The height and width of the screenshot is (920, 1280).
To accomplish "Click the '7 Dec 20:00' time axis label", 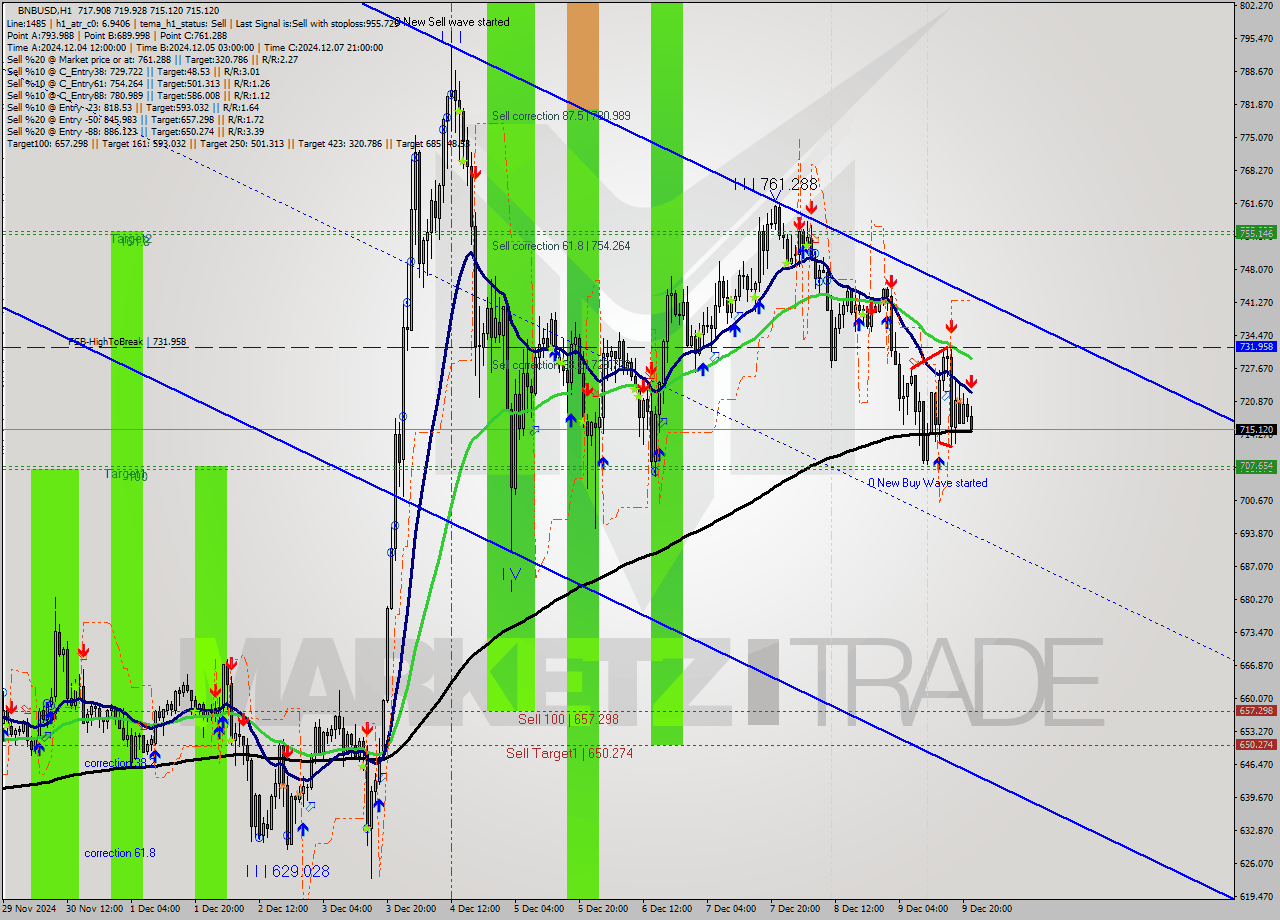I will click(794, 909).
